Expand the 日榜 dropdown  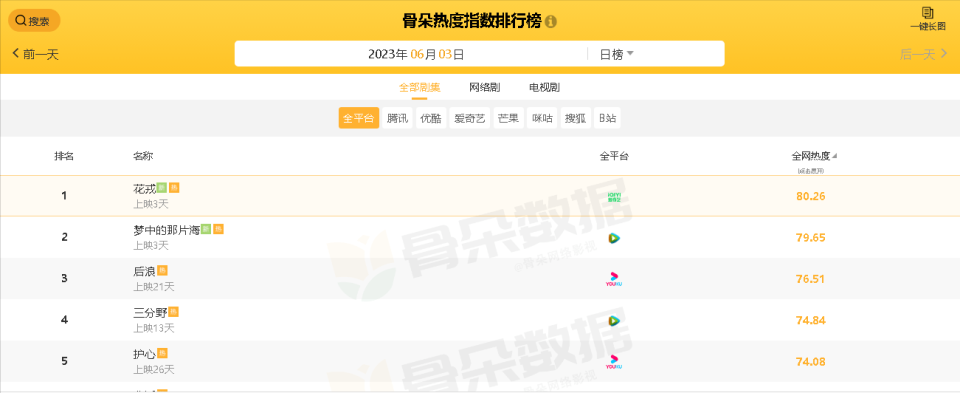[616, 54]
